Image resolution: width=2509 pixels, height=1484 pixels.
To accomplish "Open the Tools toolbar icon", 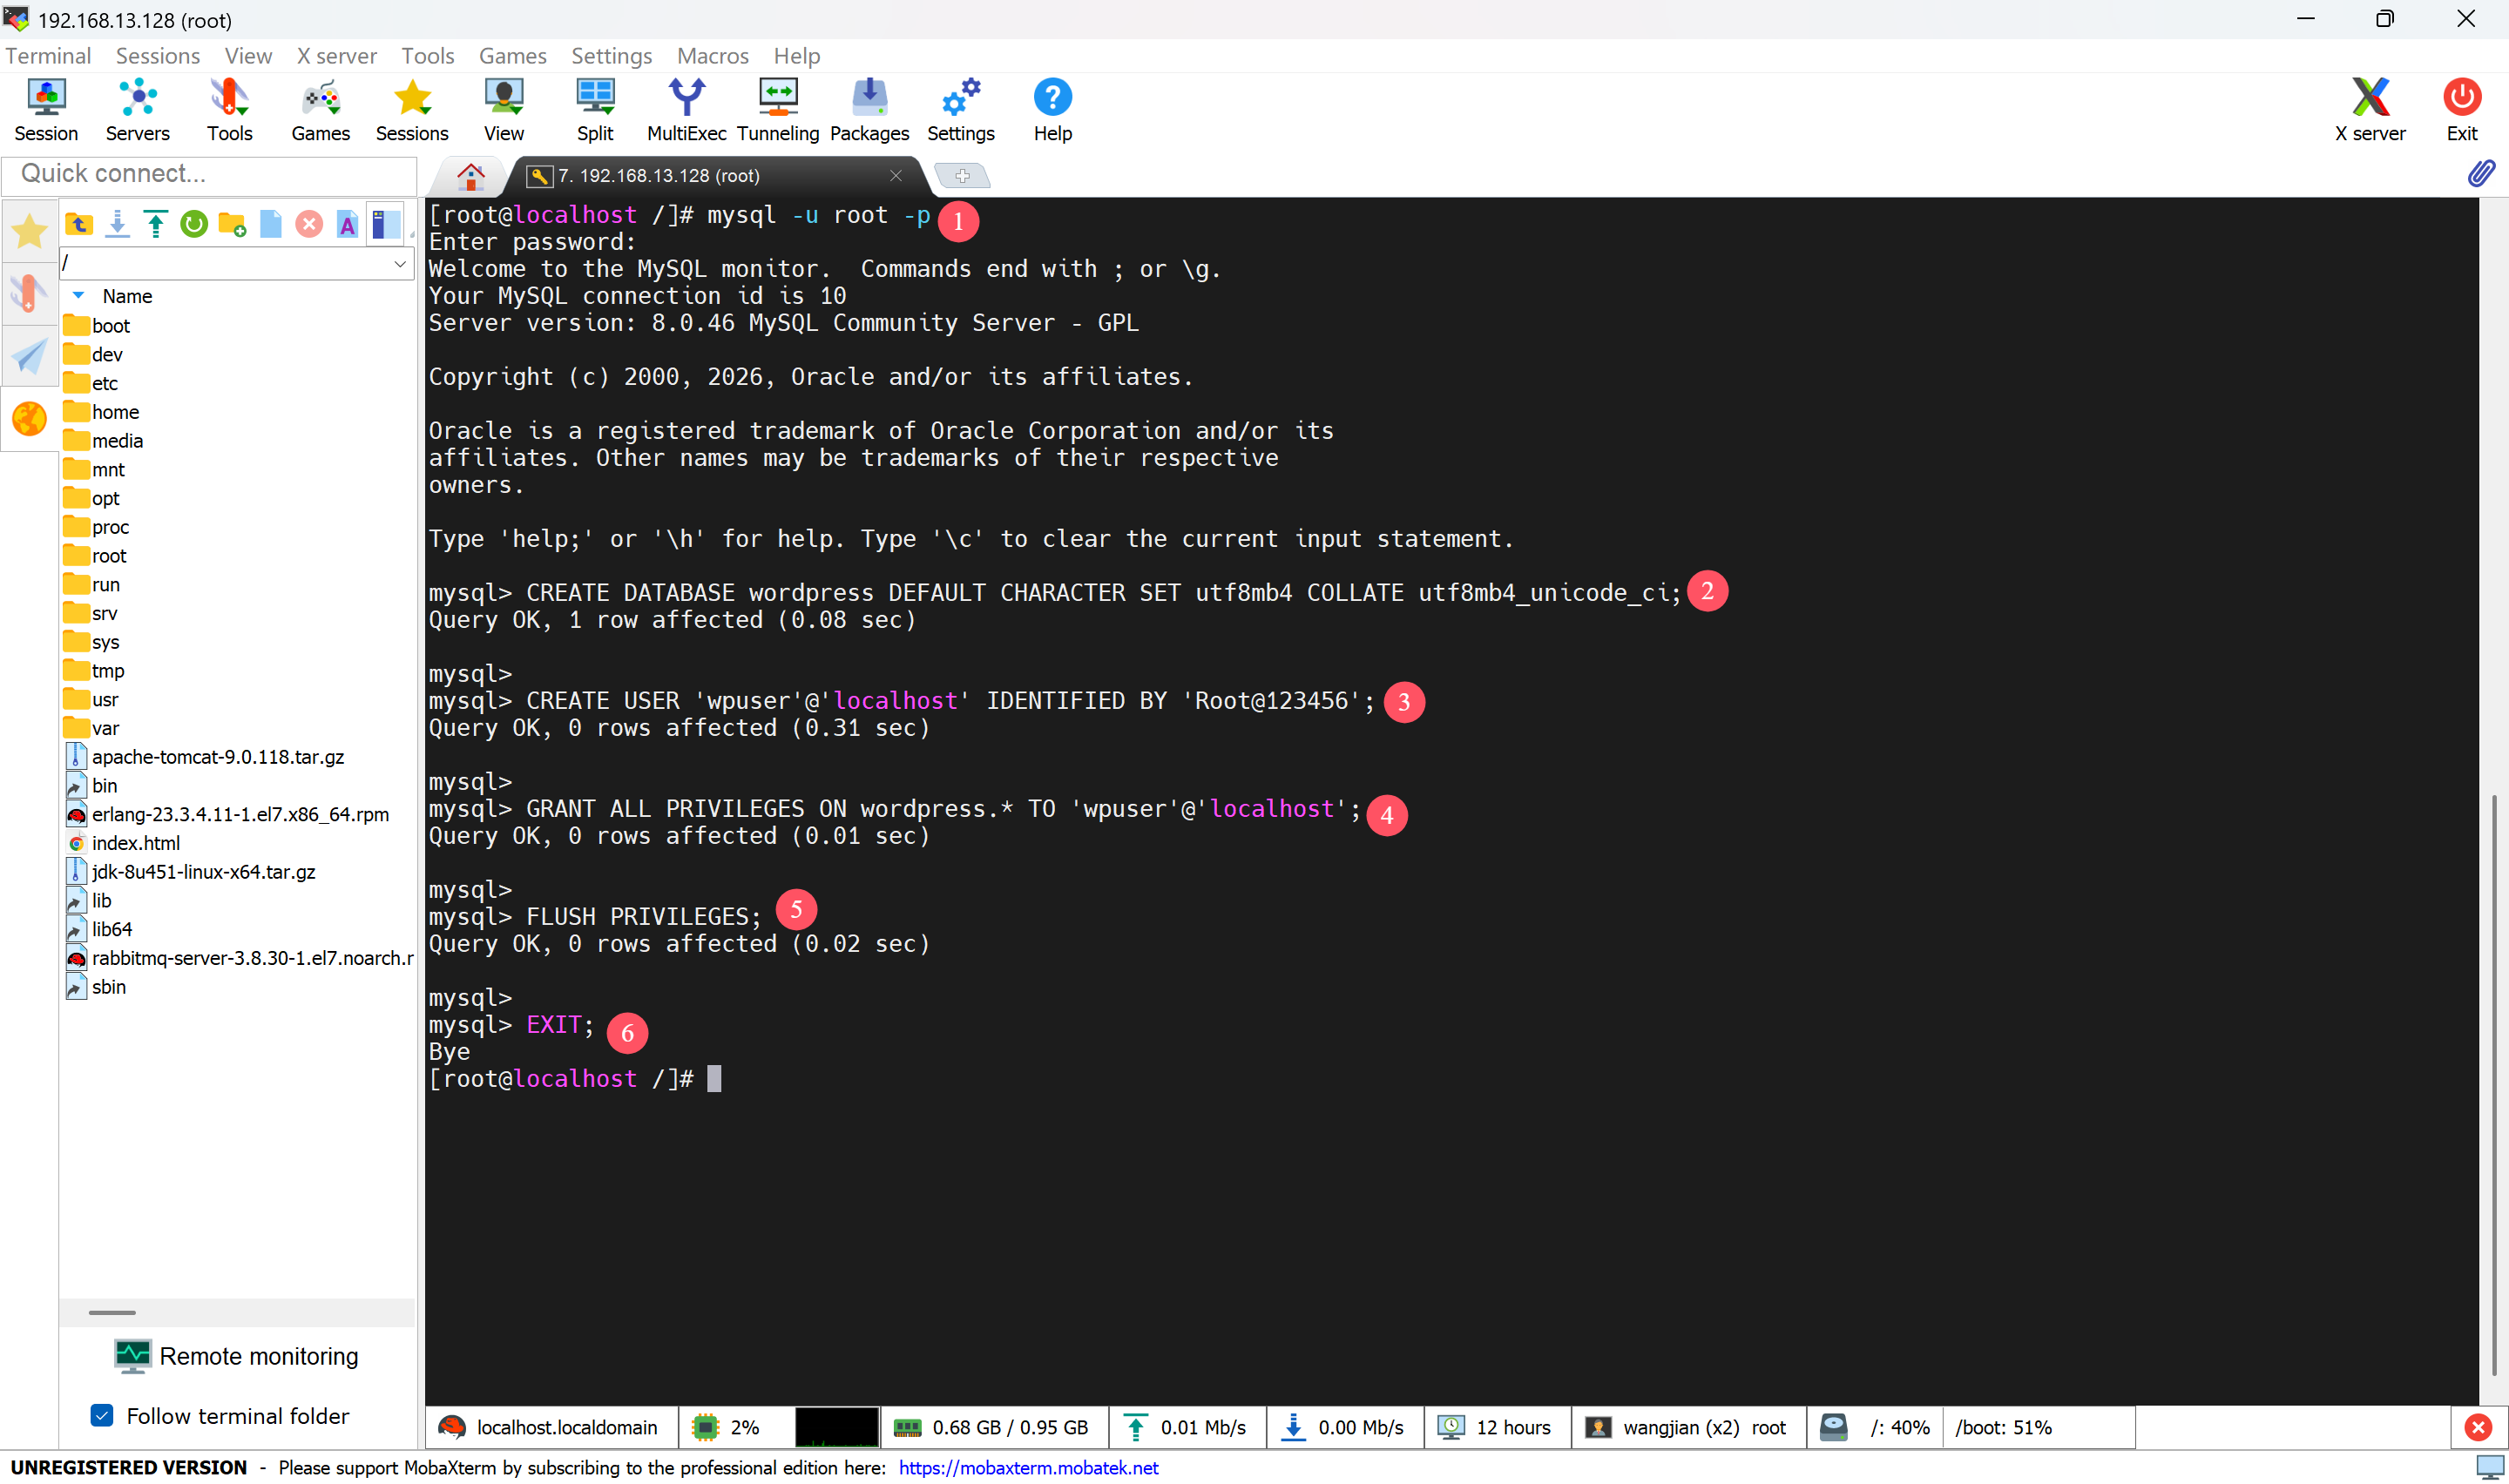I will point(229,110).
